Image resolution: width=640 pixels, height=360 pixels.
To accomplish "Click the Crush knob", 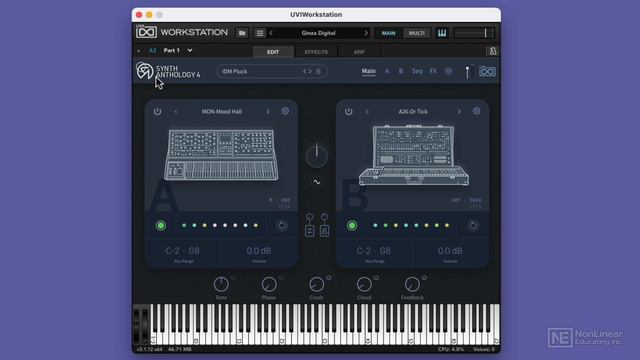I will (316, 284).
